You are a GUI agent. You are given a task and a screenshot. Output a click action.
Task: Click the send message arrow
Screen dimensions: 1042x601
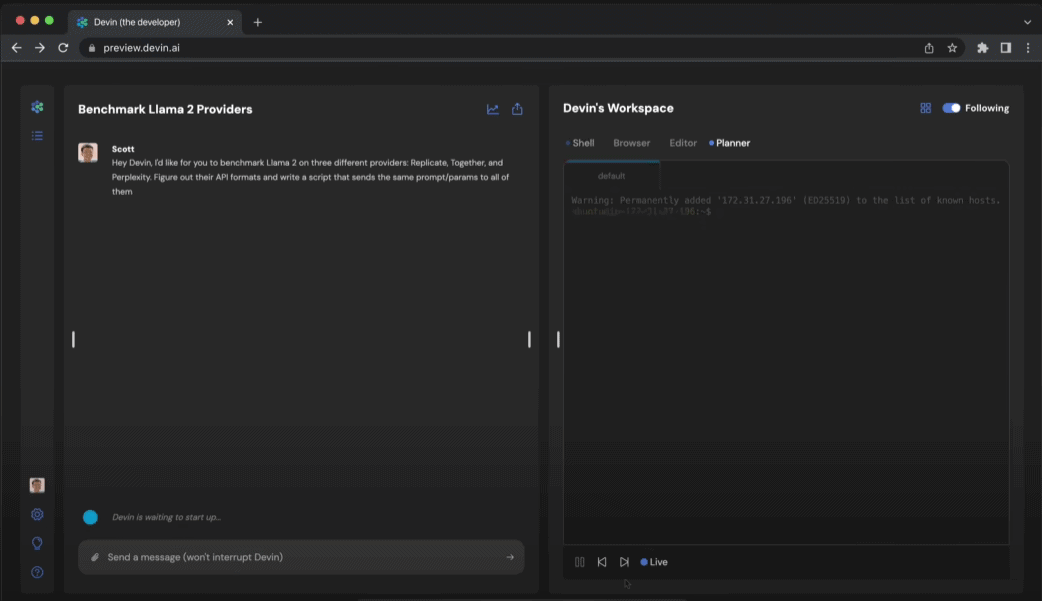pos(512,557)
